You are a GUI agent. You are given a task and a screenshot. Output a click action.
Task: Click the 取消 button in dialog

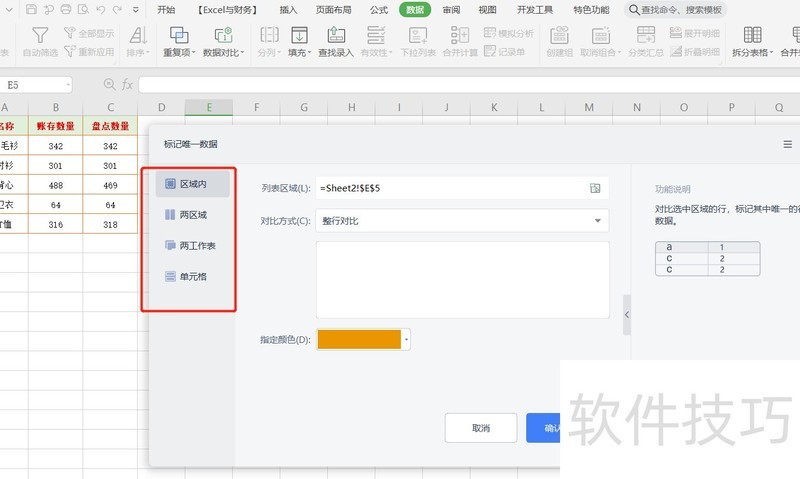tap(480, 428)
